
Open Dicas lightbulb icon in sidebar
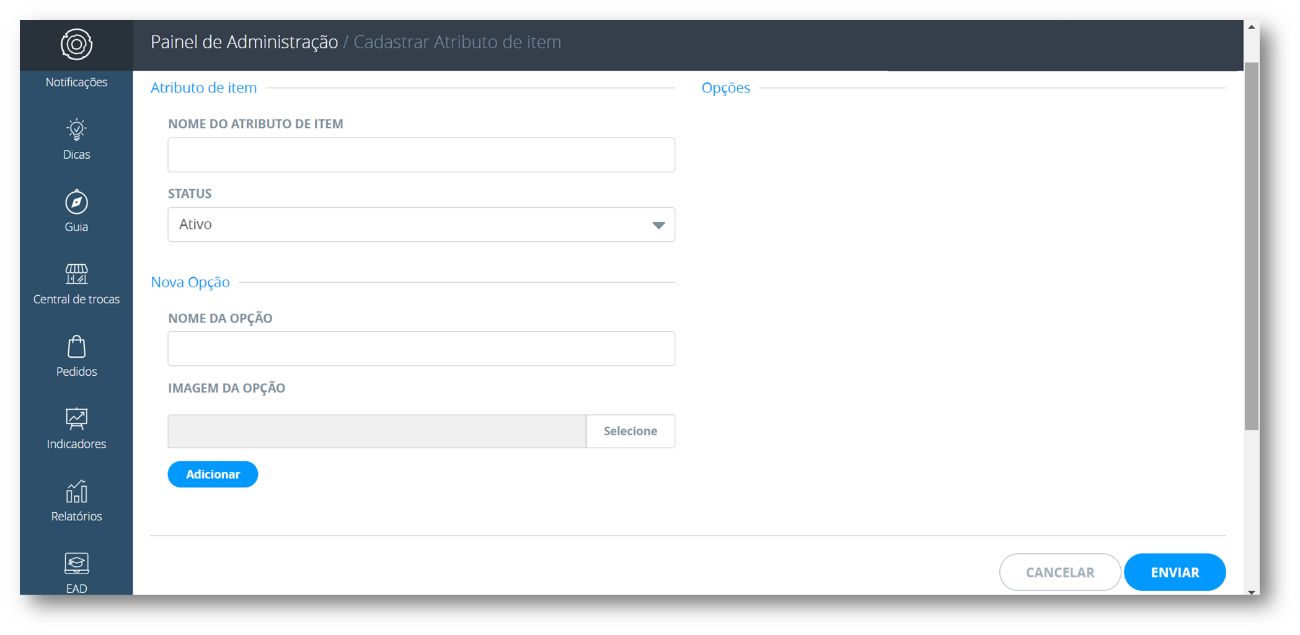coord(76,129)
